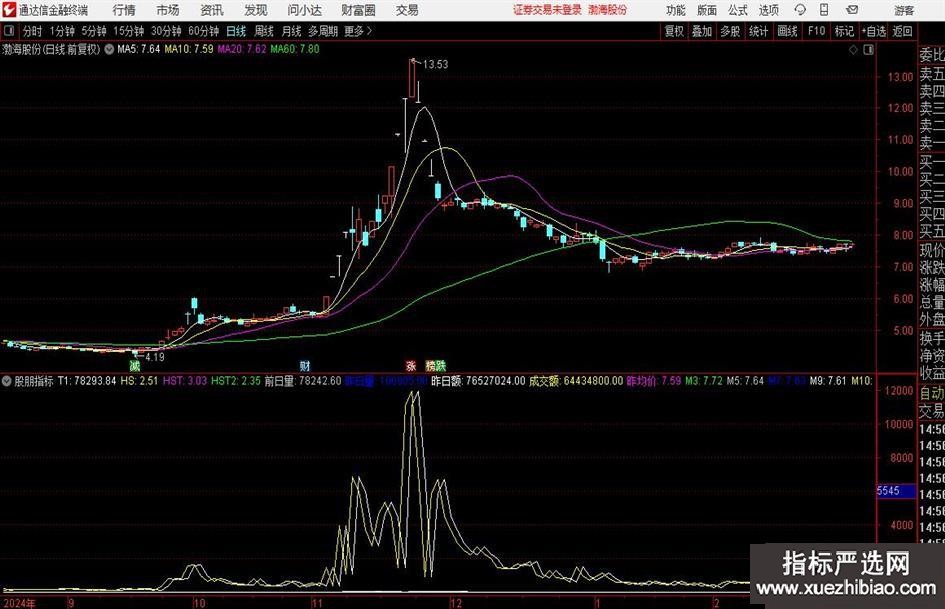Open the 资讯 menu

point(212,10)
